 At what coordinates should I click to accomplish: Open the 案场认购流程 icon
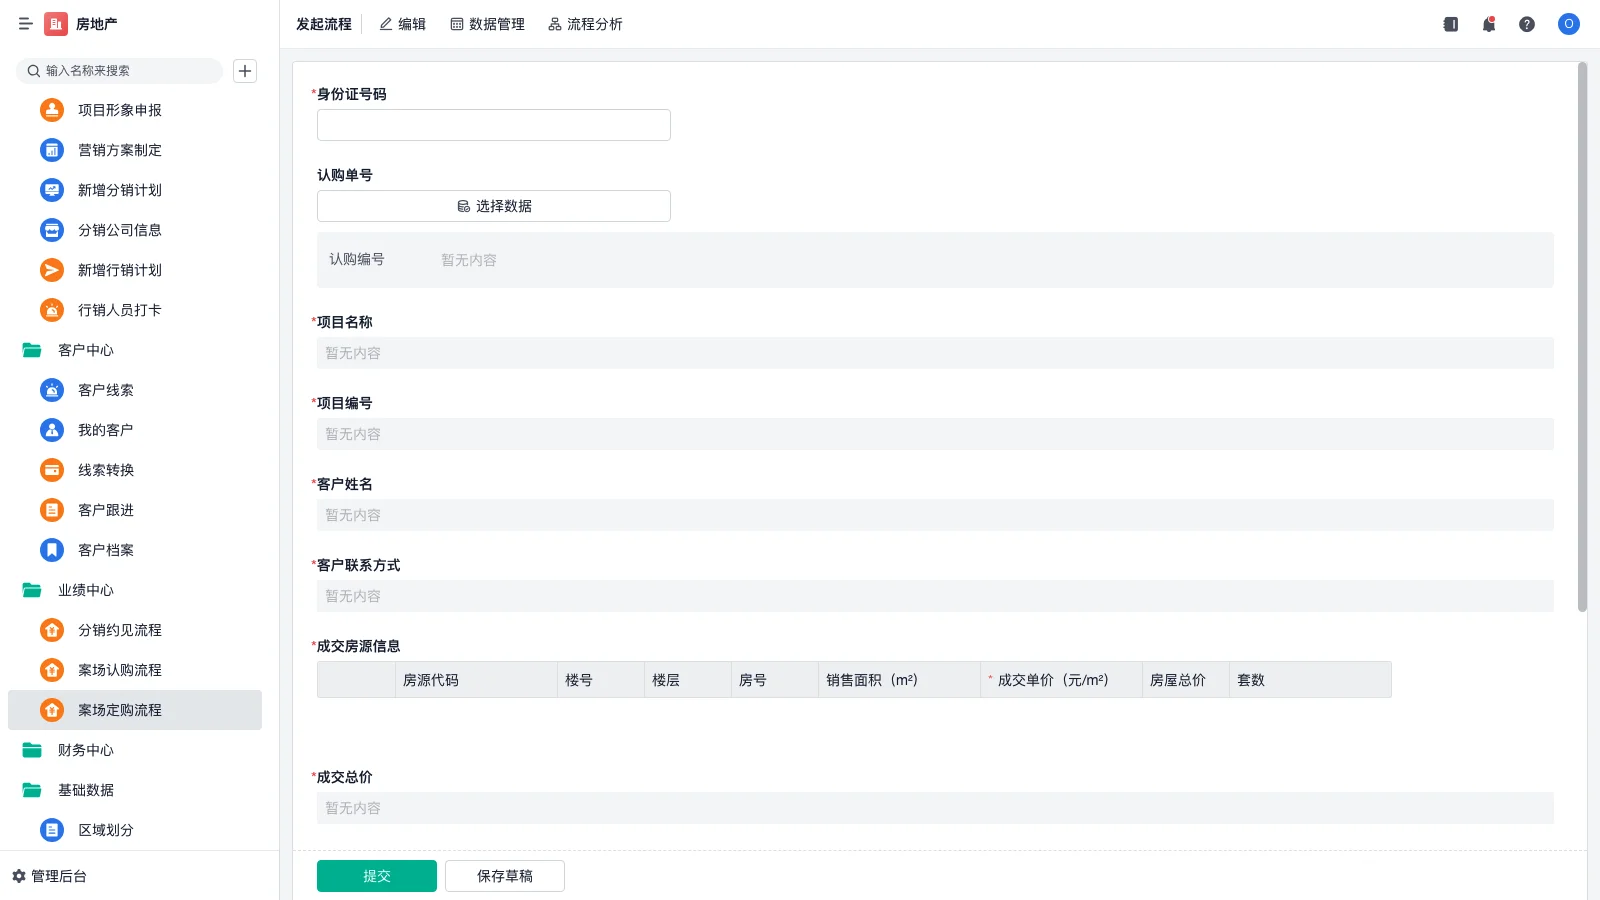coord(52,670)
